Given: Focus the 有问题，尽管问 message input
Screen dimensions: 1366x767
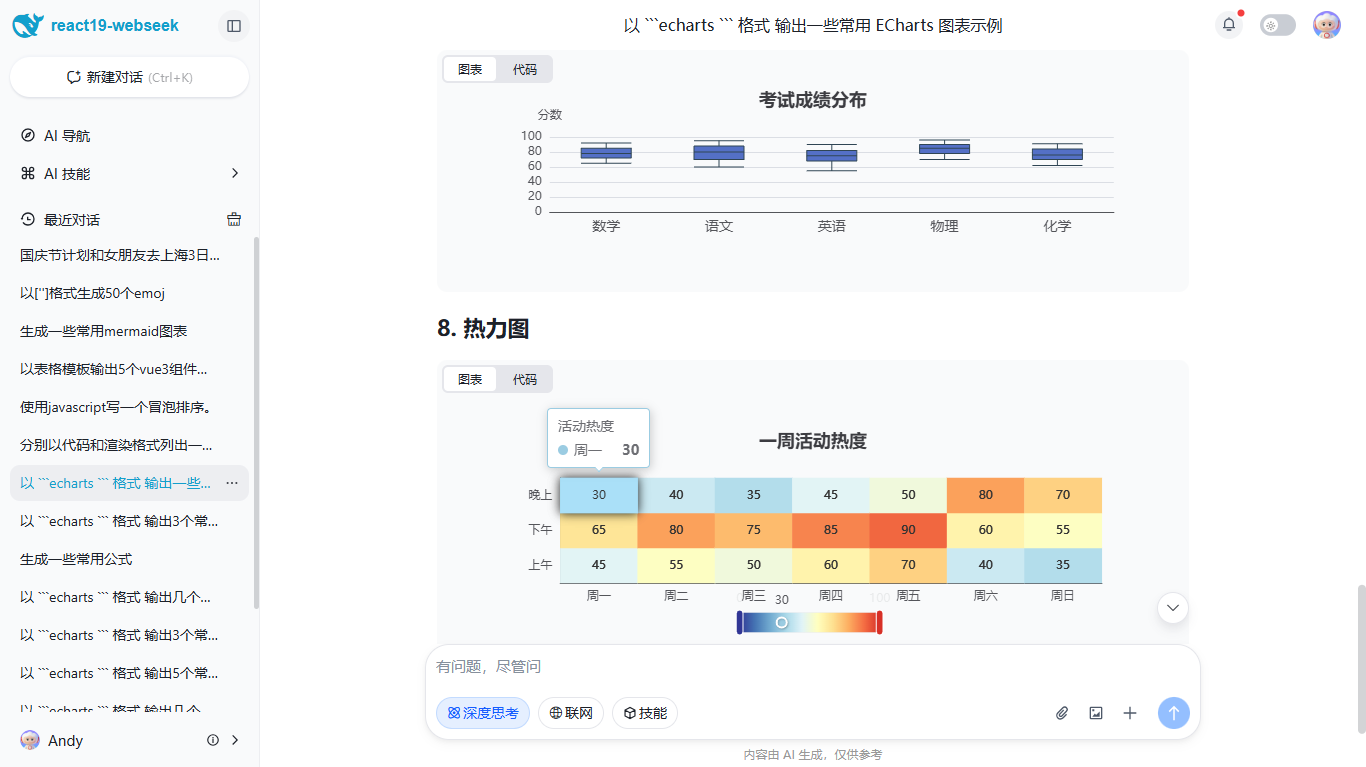Looking at the screenshot, I should coord(812,667).
